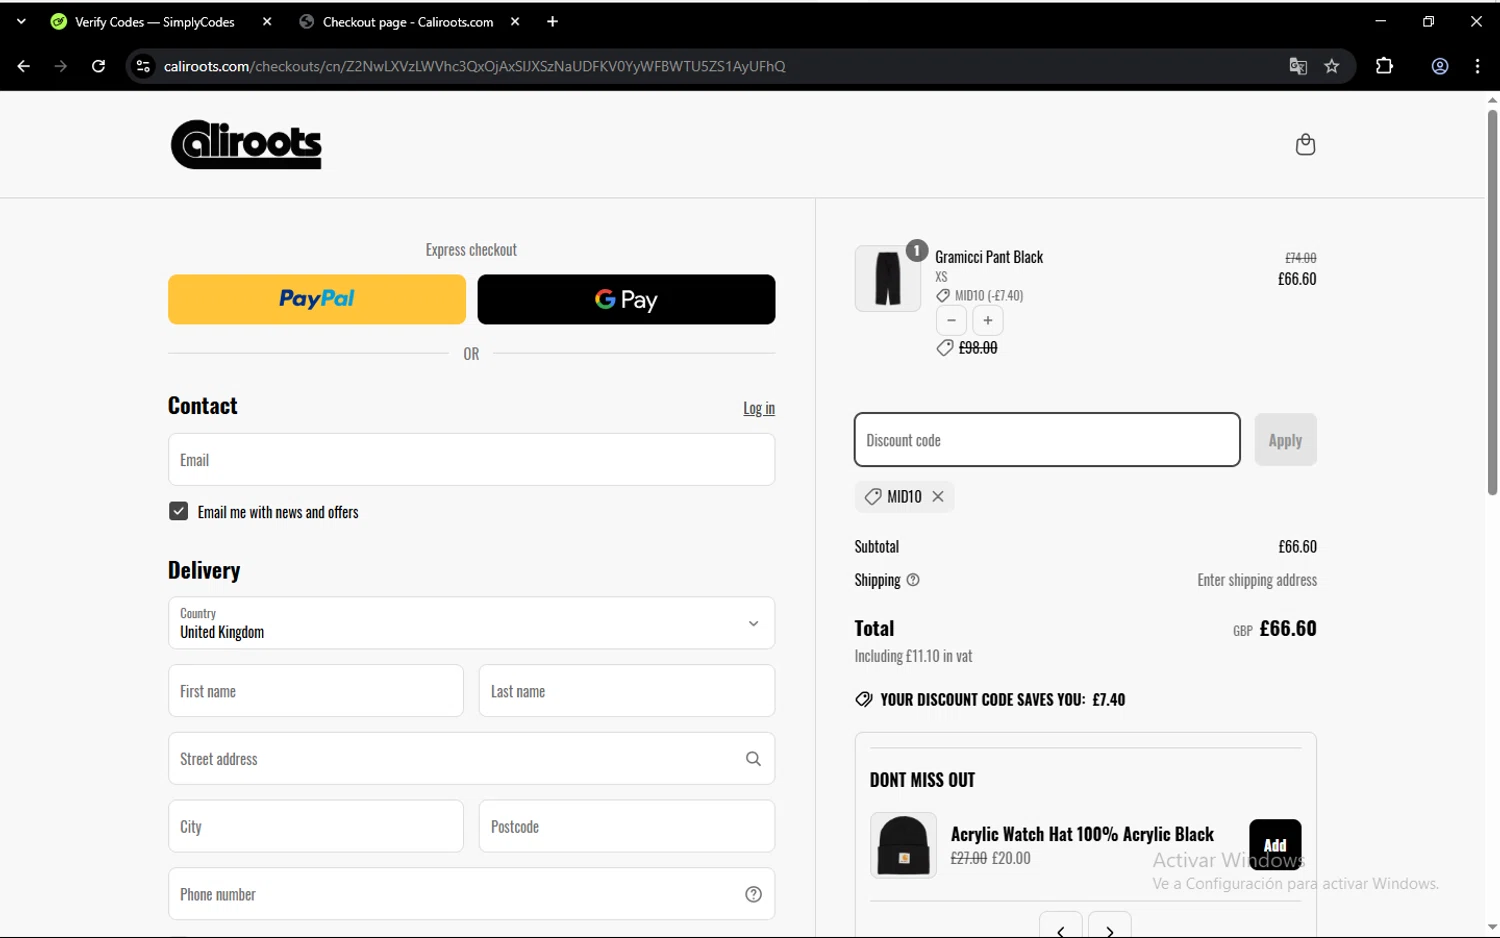Focus the First name field
1500x938 pixels.
pos(316,691)
